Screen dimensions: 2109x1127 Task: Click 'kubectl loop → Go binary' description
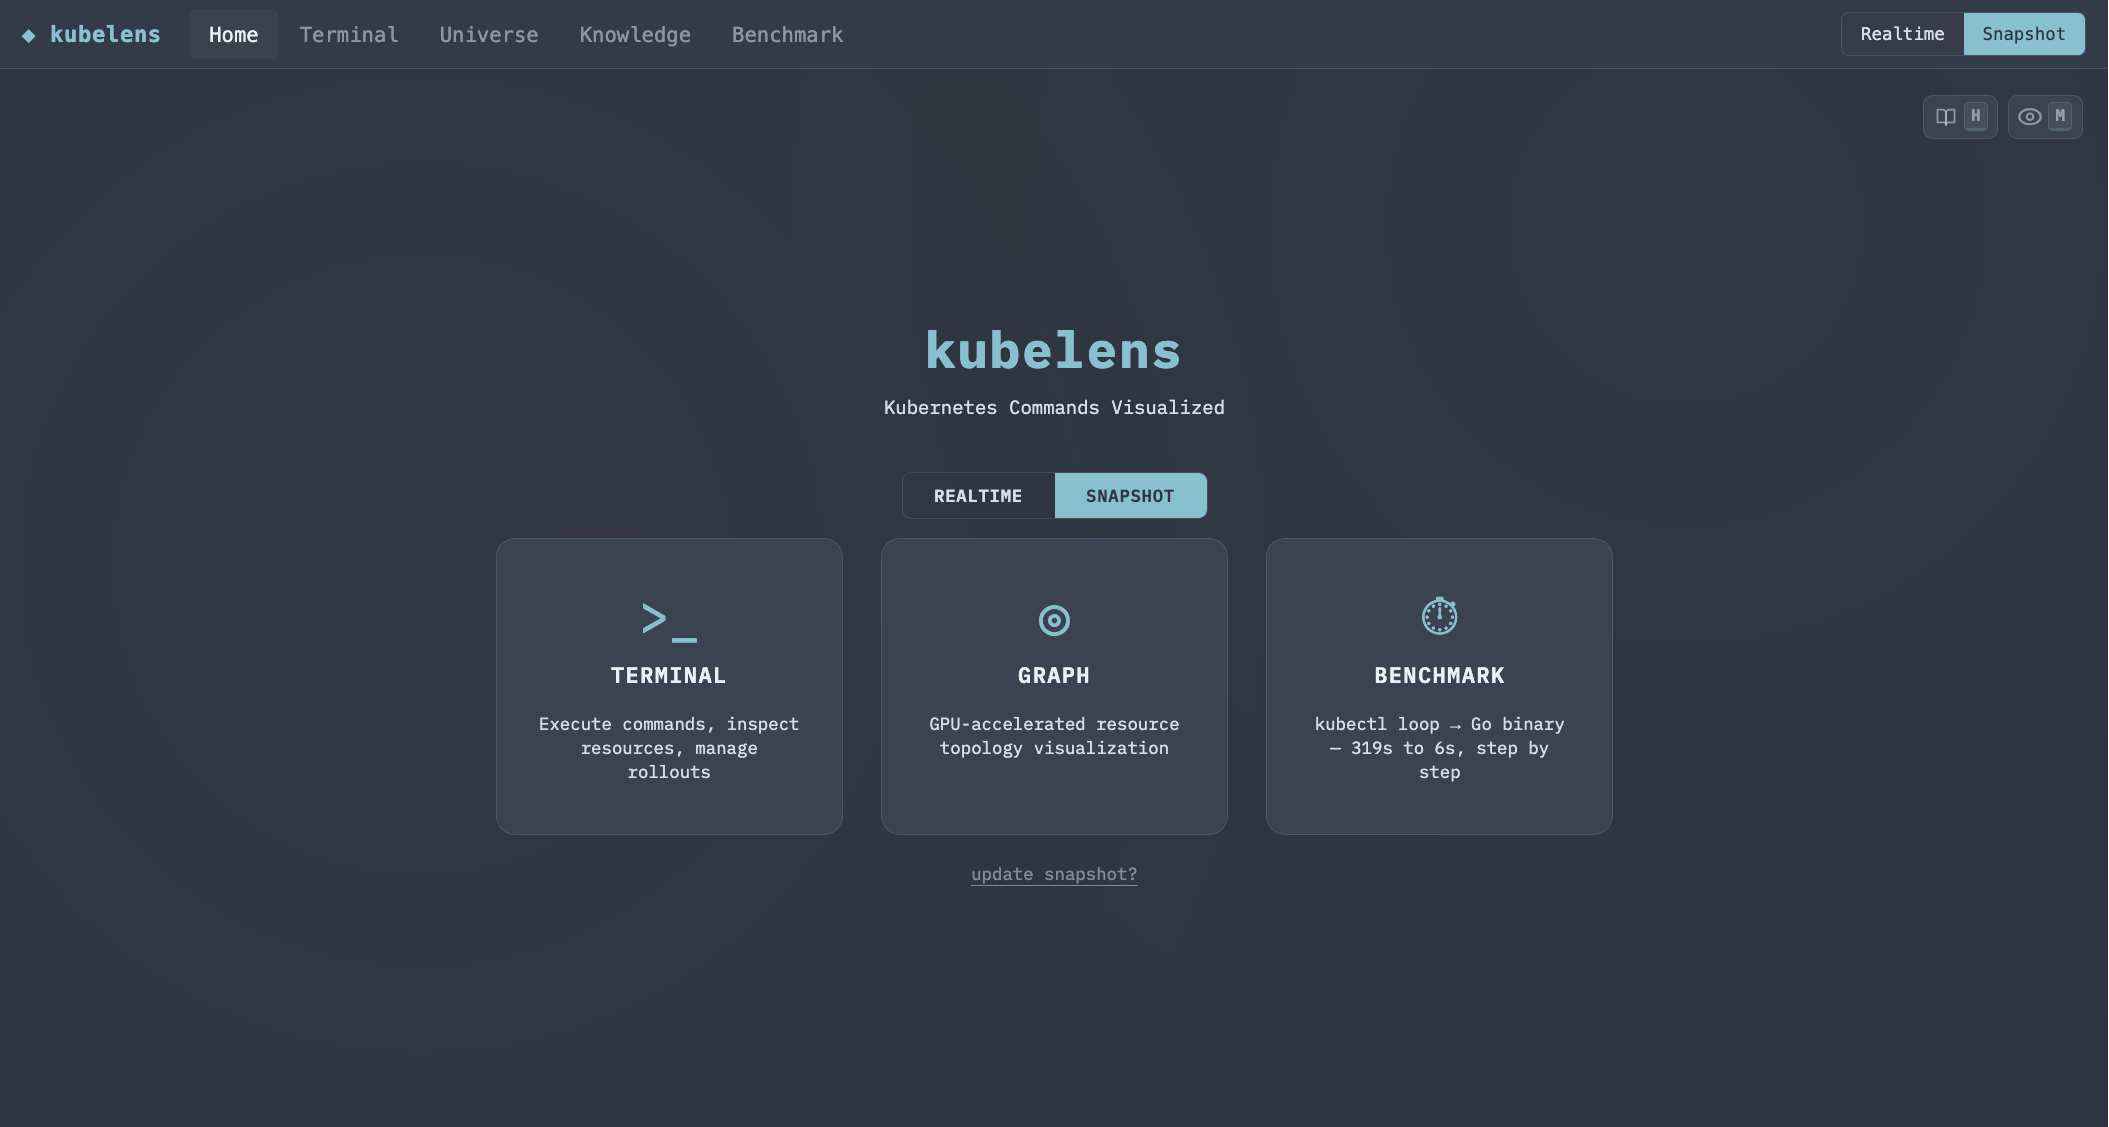pyautogui.click(x=1439, y=748)
